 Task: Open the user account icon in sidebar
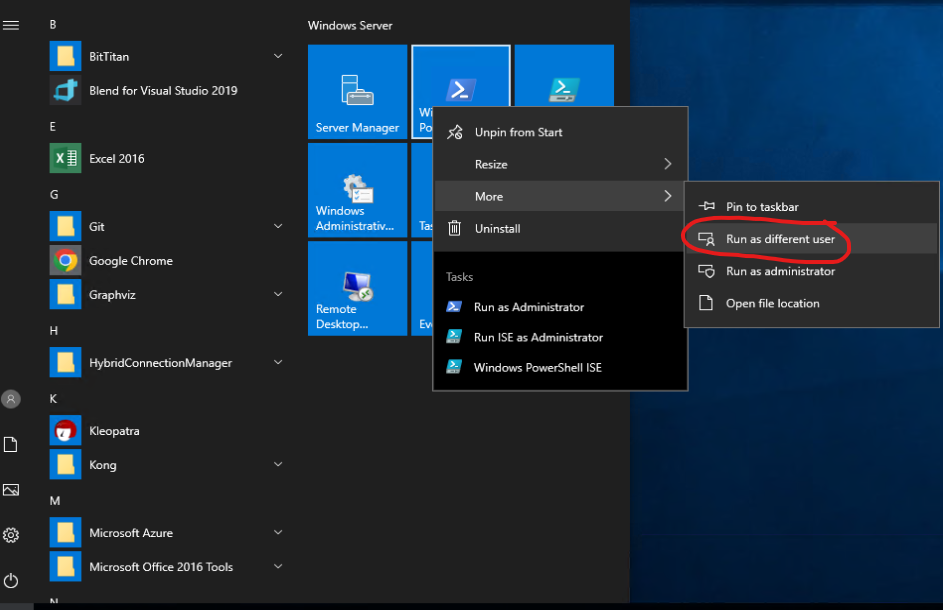tap(11, 399)
